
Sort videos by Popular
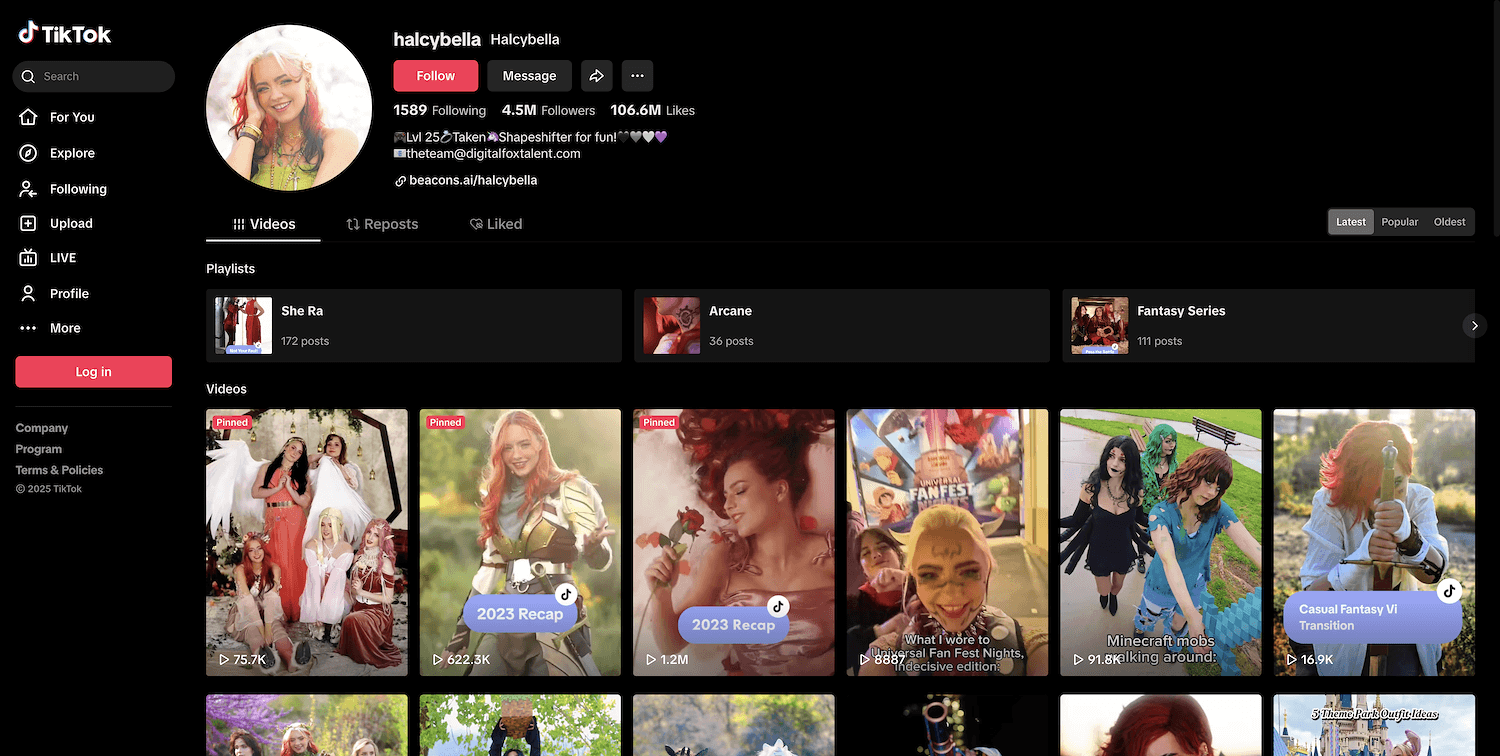tap(1399, 222)
